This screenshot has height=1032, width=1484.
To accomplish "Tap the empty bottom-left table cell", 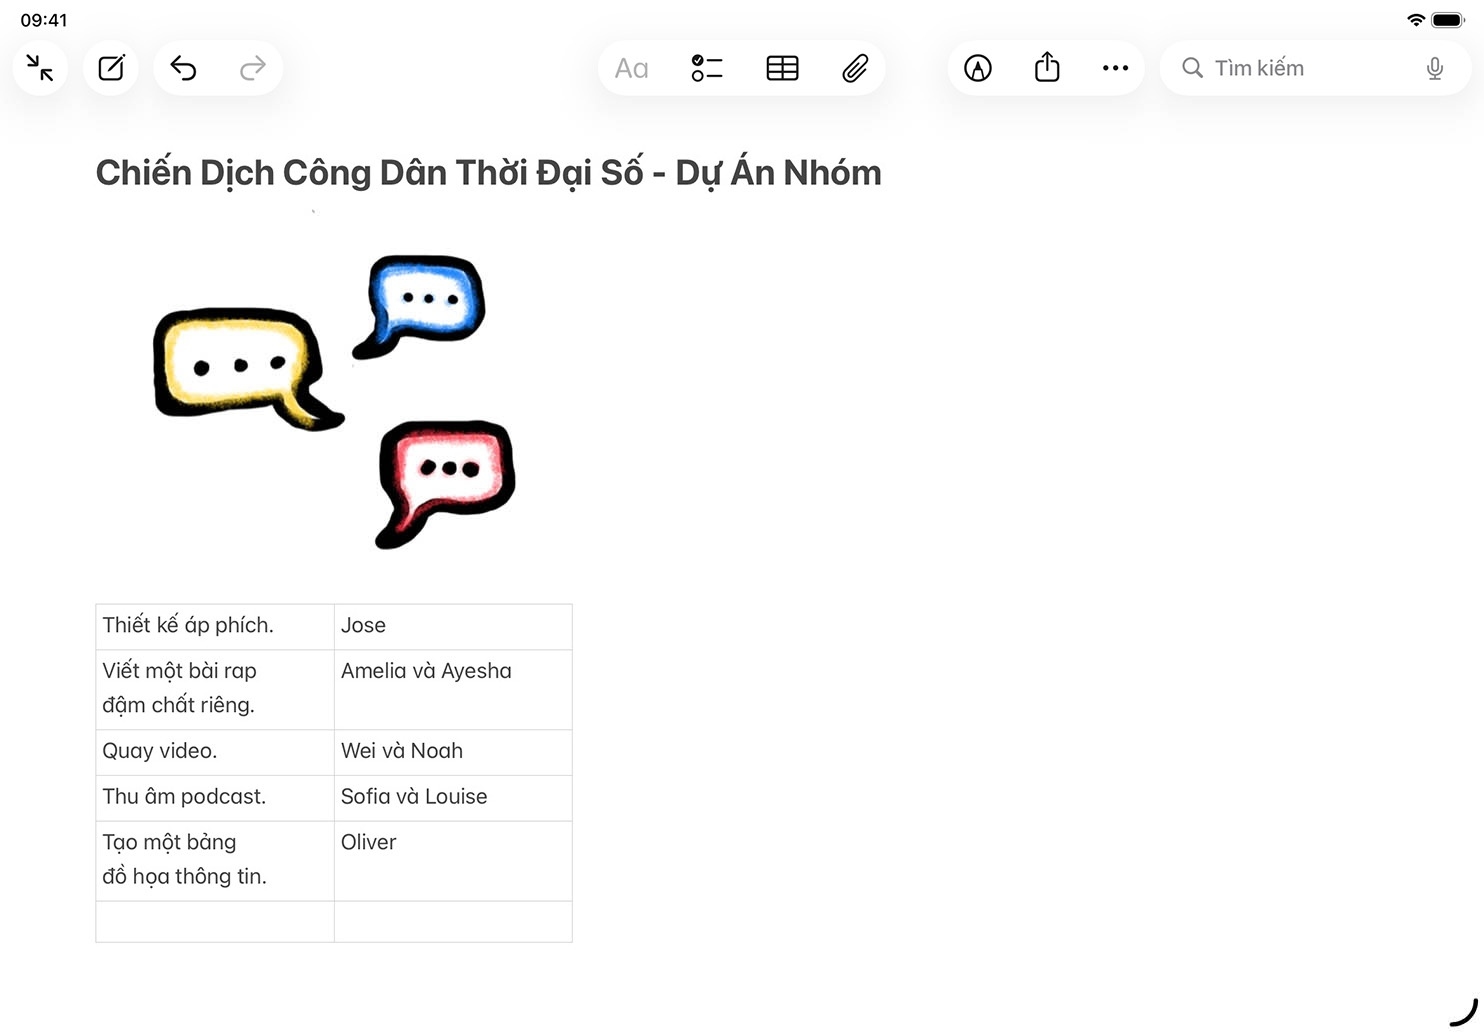I will pyautogui.click(x=214, y=921).
